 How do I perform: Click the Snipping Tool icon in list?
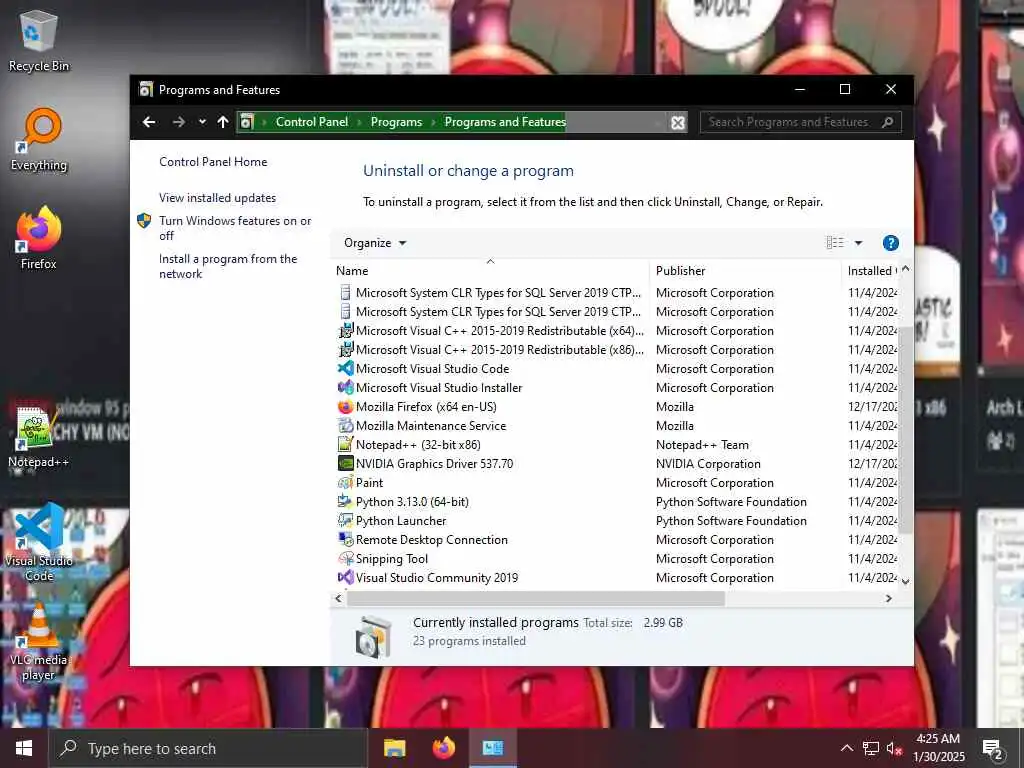345,558
